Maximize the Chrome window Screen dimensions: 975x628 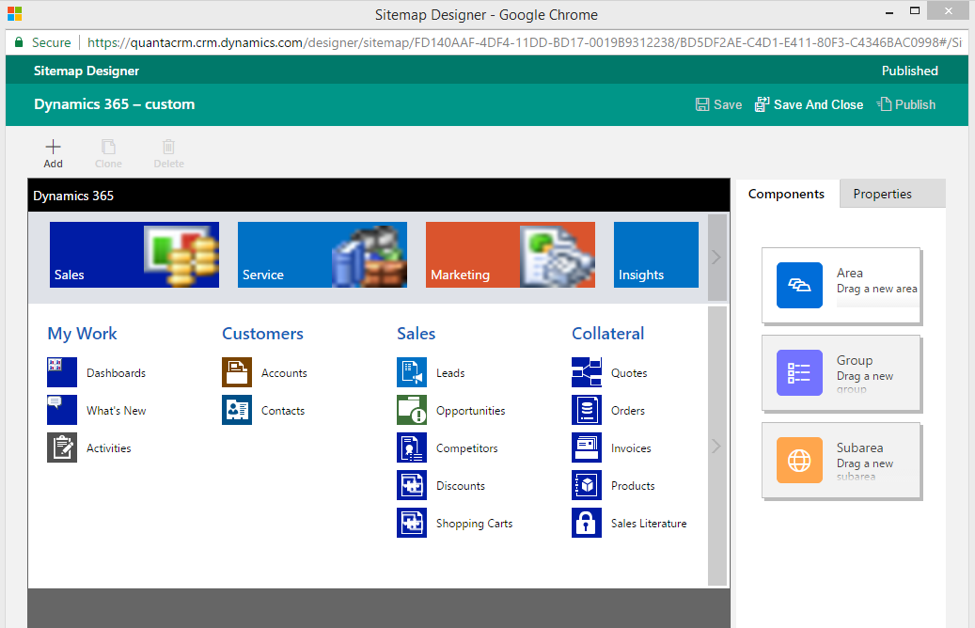coord(915,11)
